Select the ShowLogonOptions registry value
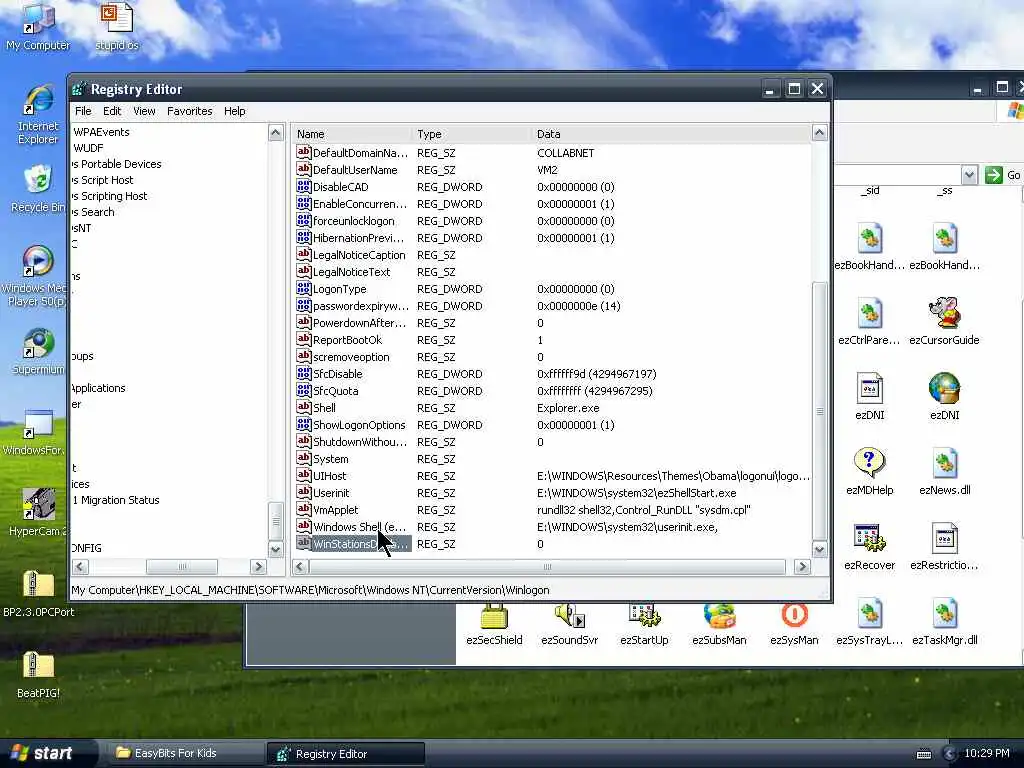Image resolution: width=1024 pixels, height=768 pixels. tap(359, 425)
